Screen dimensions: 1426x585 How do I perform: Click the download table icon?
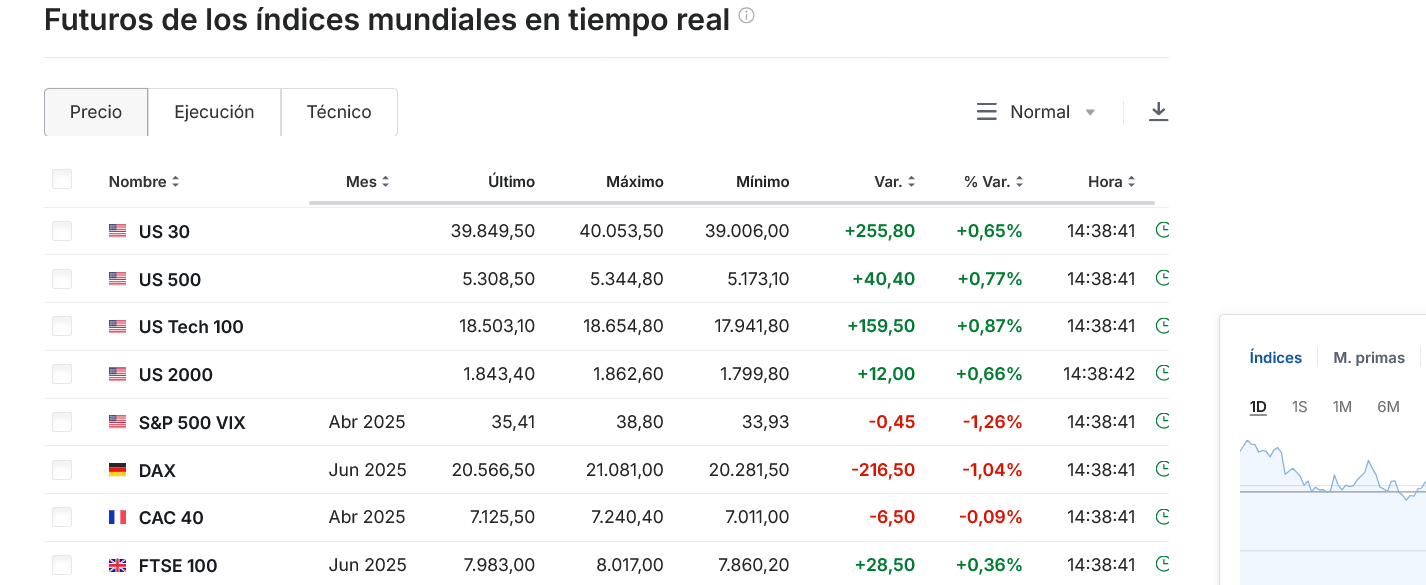click(1158, 112)
